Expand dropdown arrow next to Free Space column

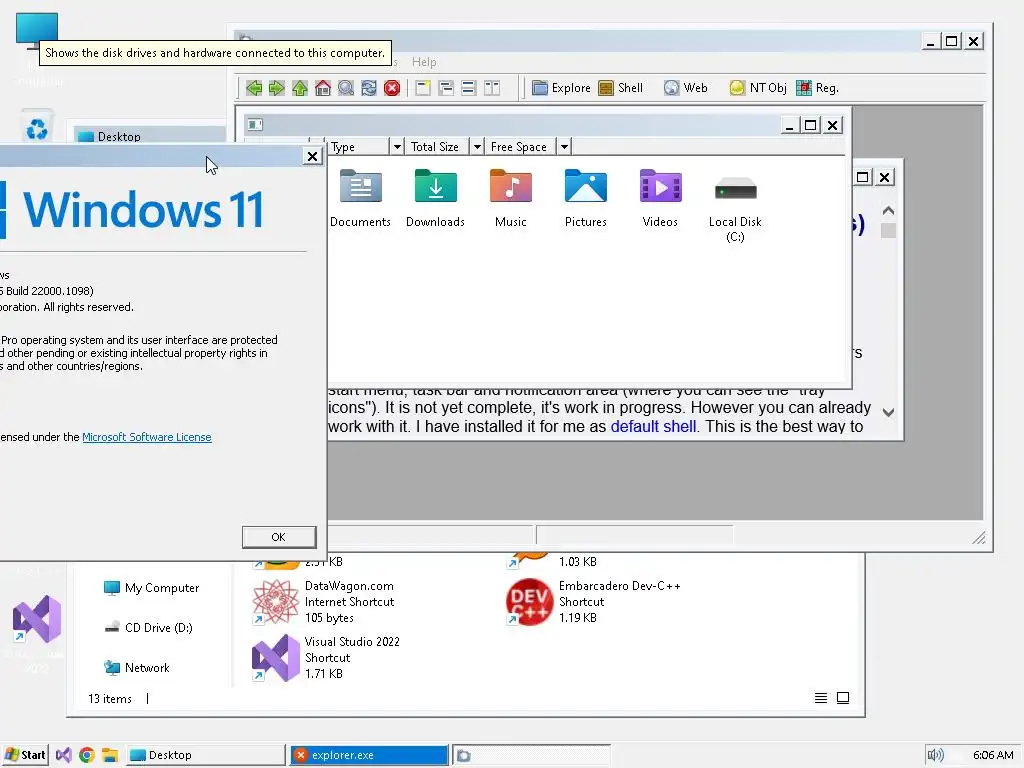[x=564, y=146]
